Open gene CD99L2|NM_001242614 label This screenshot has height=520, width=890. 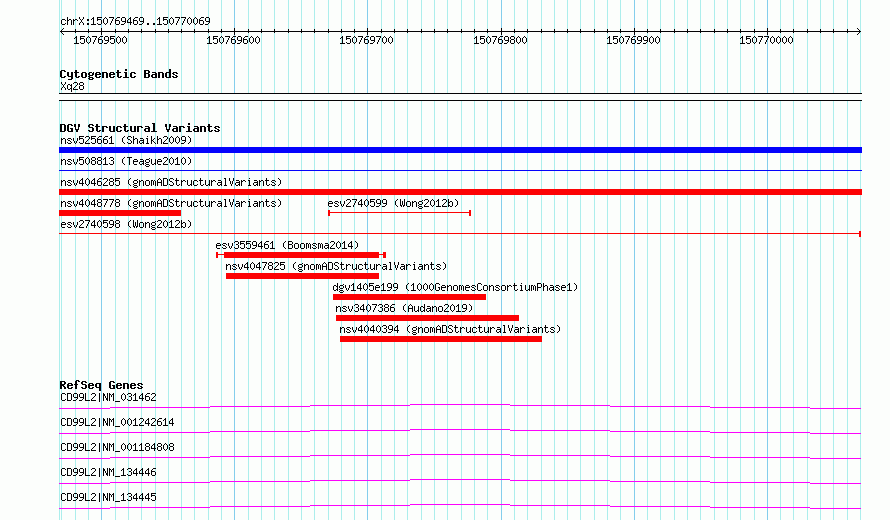click(x=117, y=422)
